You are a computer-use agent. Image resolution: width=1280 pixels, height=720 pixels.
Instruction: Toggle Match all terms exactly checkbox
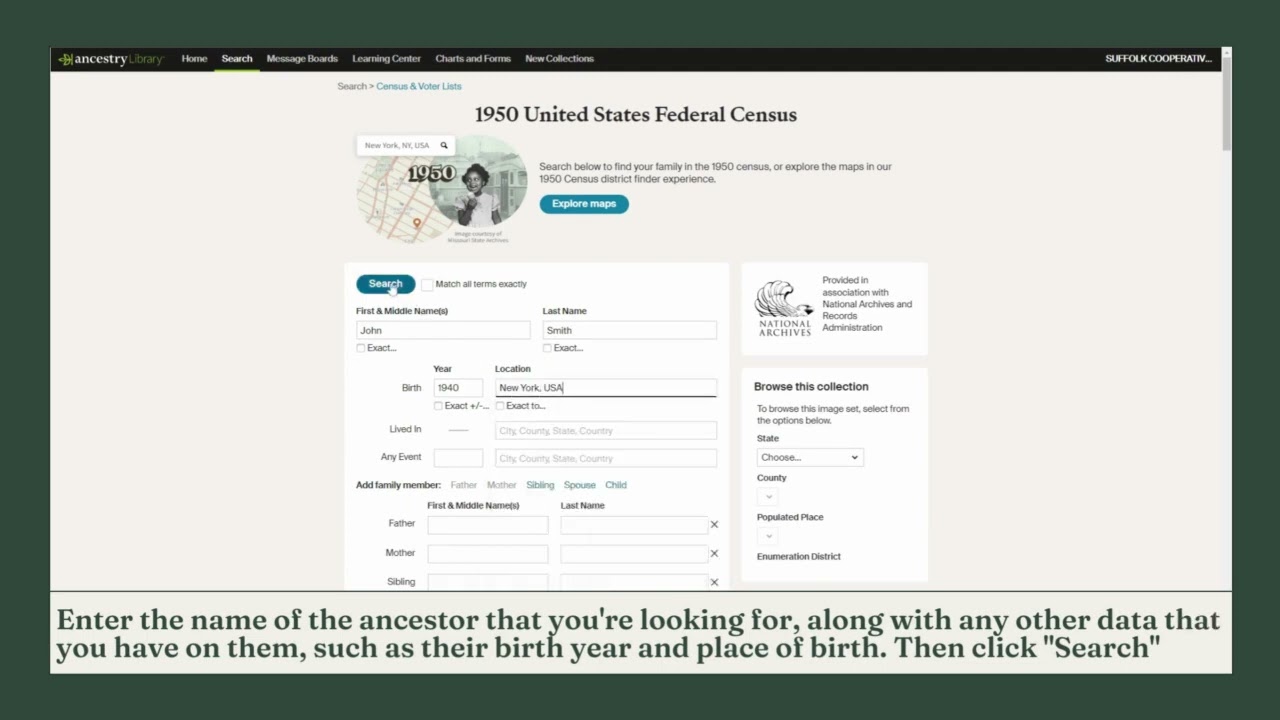[427, 284]
